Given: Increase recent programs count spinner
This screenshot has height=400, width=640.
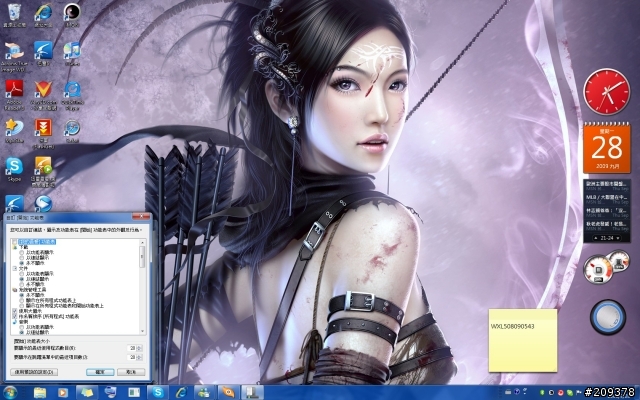Looking at the screenshot, I should pyautogui.click(x=140, y=347).
